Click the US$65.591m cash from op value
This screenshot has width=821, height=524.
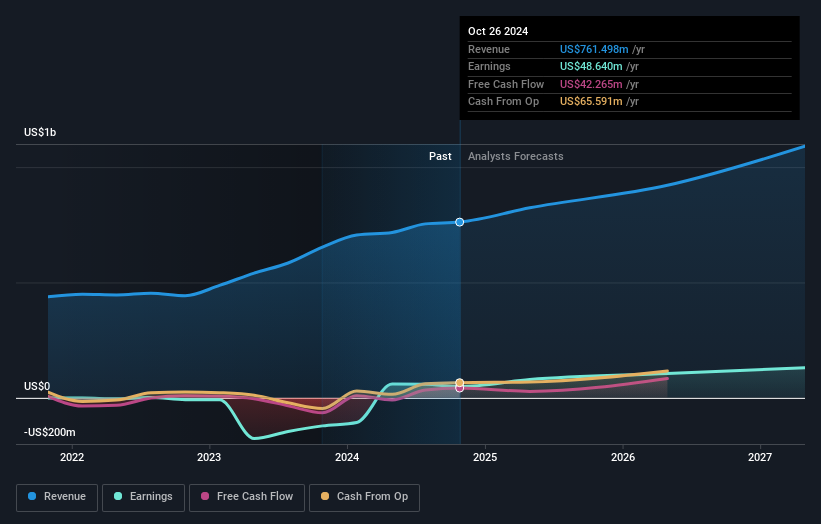point(591,102)
